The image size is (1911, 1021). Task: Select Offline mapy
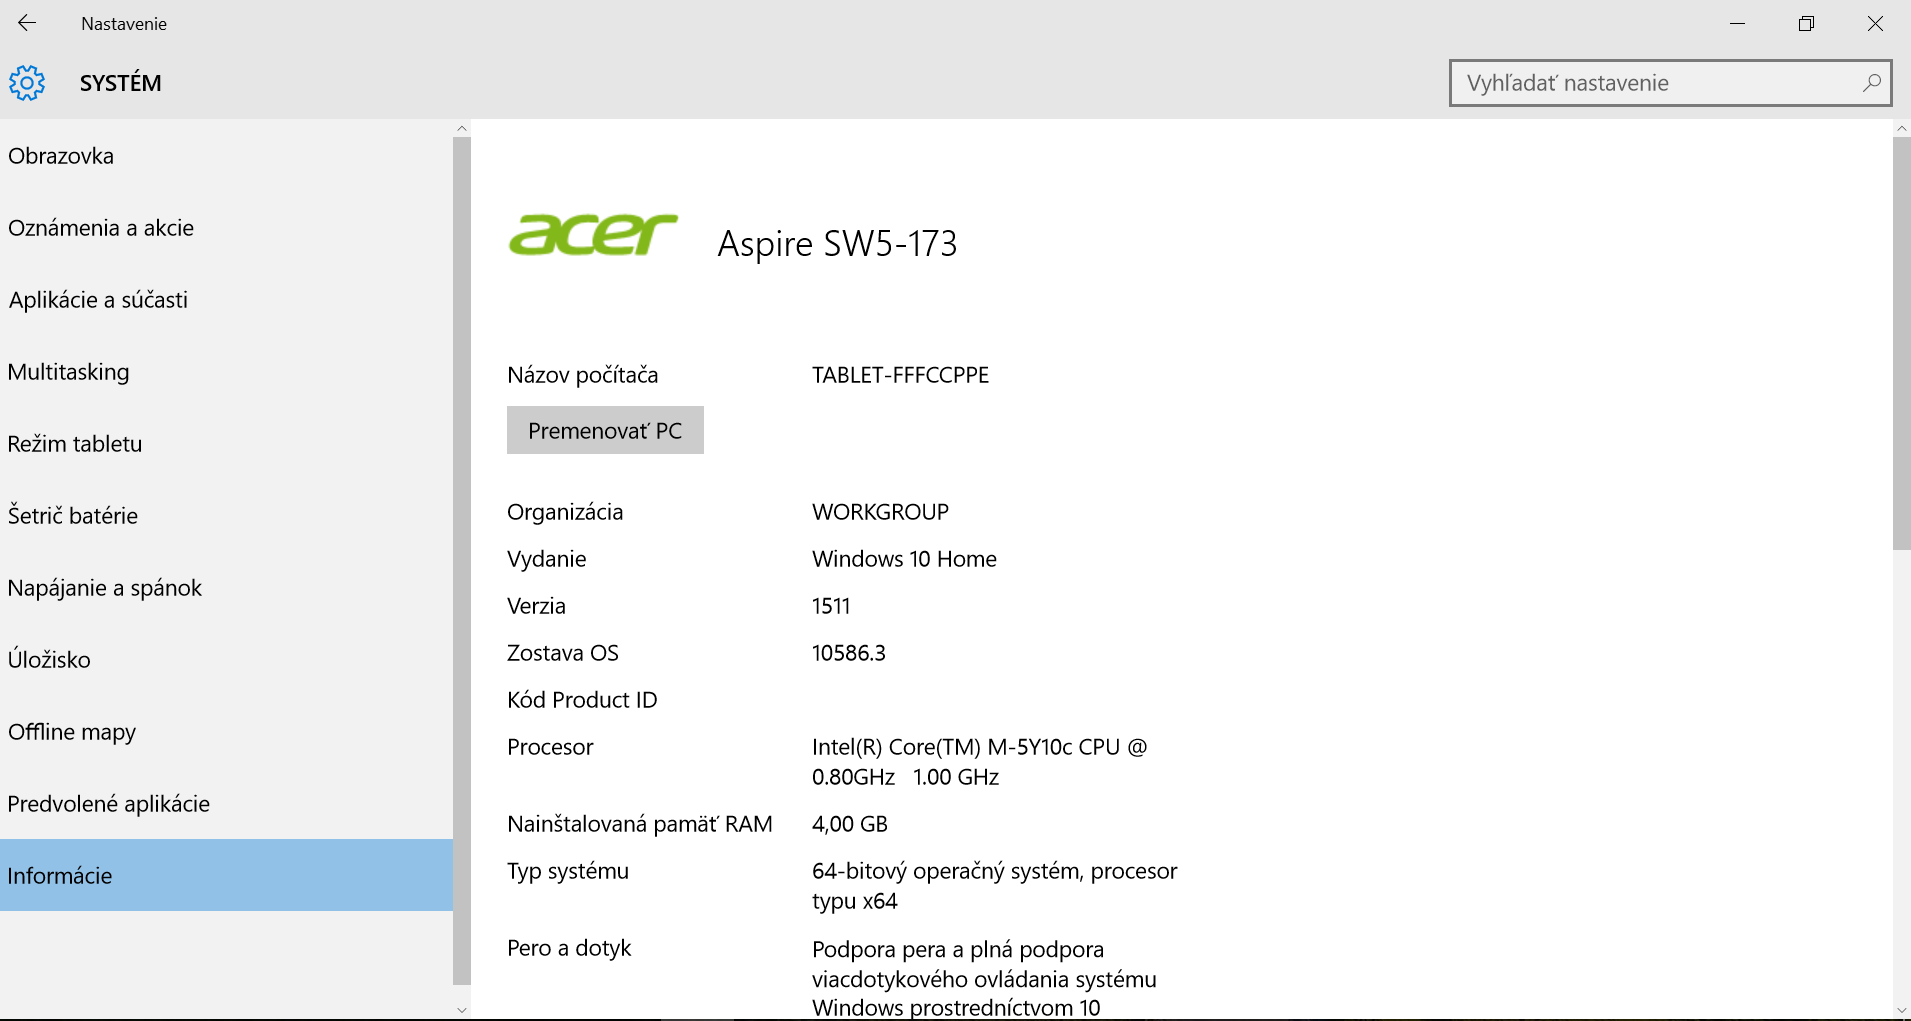(x=226, y=732)
